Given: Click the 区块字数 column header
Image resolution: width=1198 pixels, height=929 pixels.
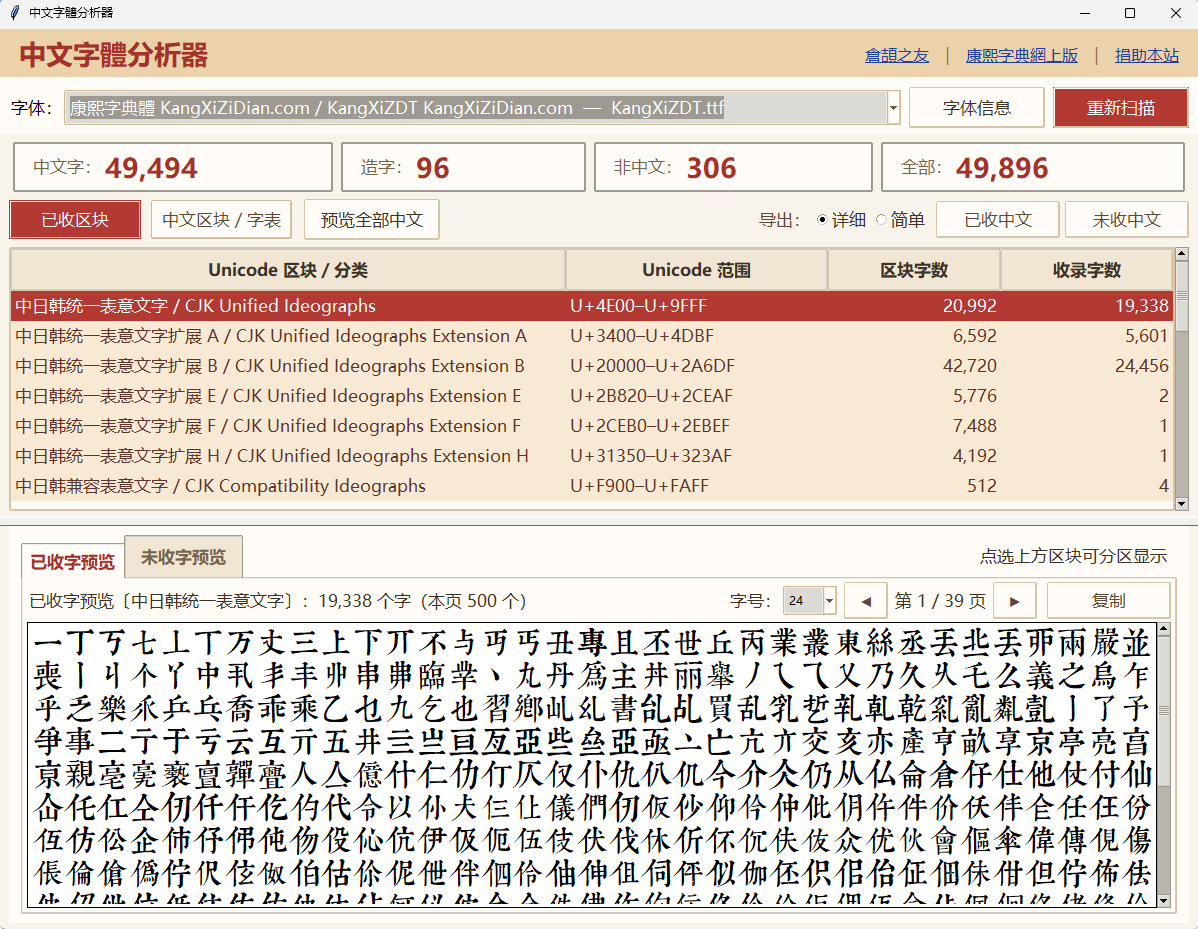Looking at the screenshot, I should 914,270.
